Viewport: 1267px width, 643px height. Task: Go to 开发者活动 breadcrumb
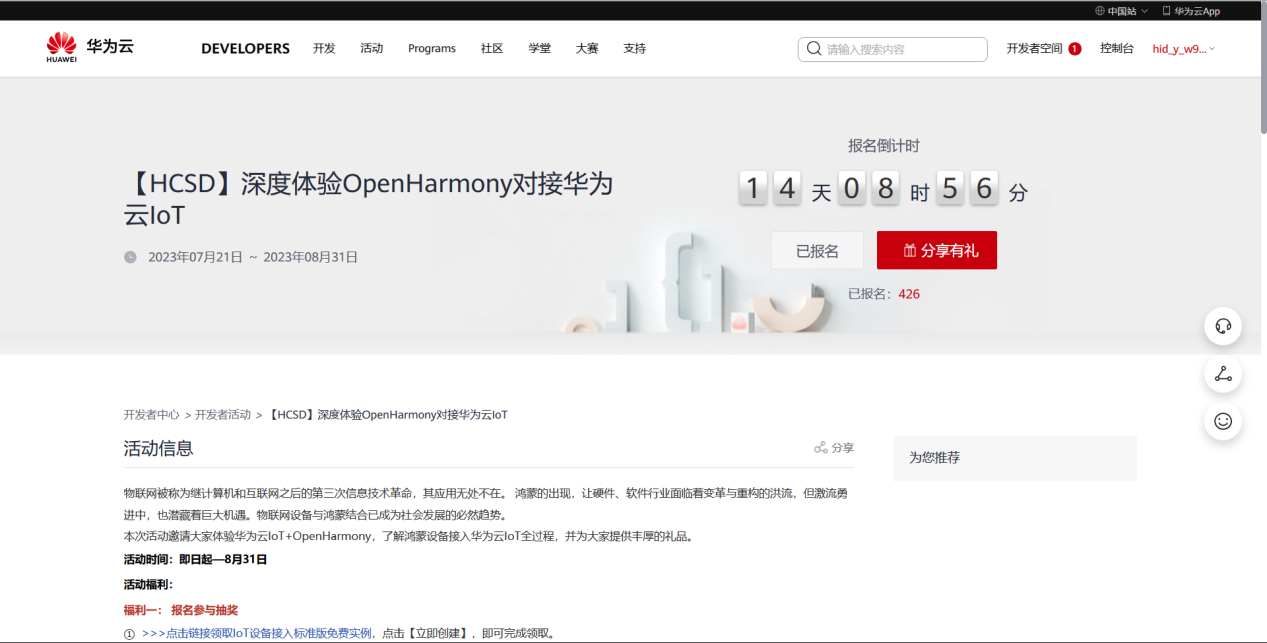click(x=223, y=414)
